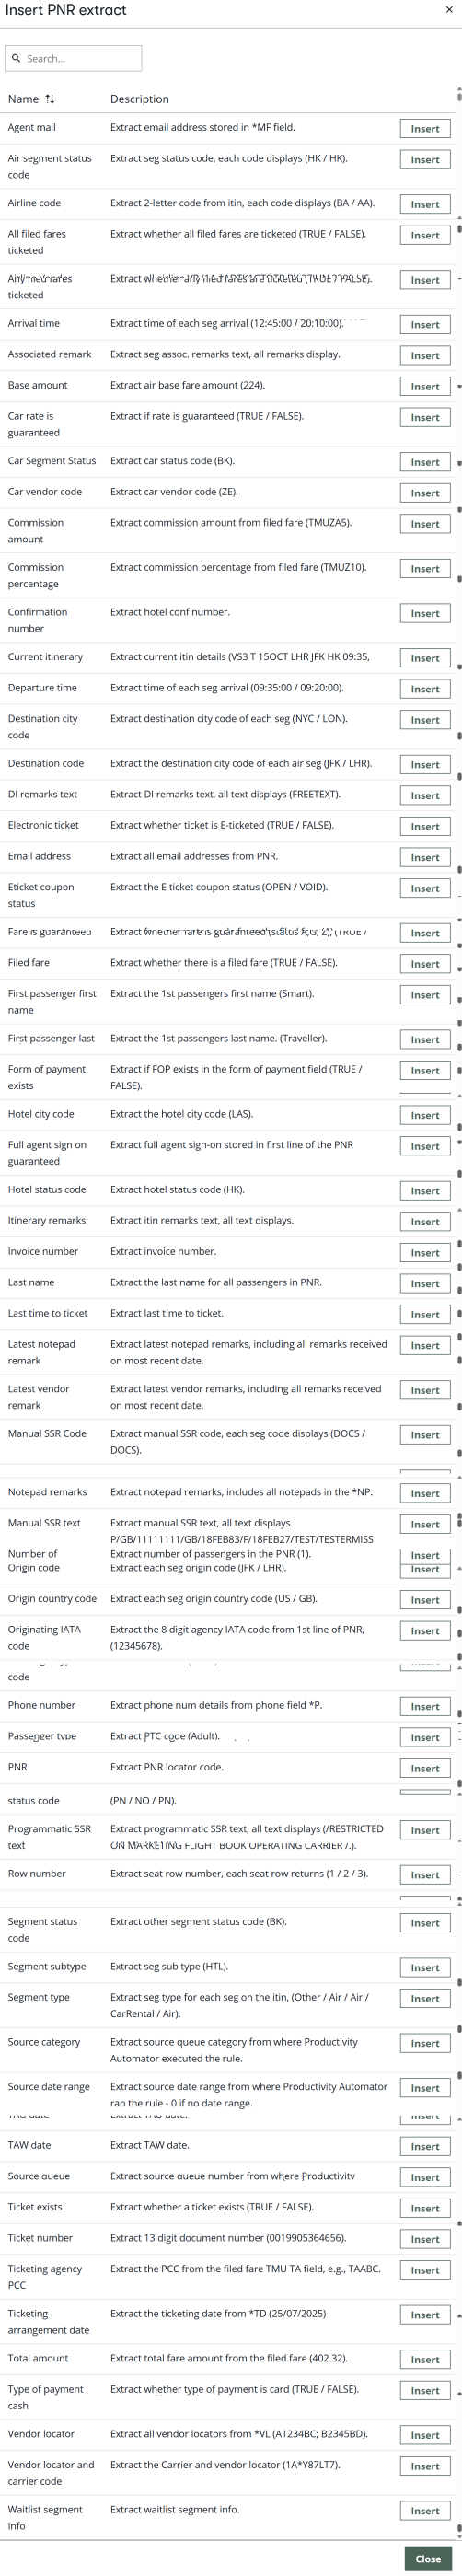Insert the Invoice number extract
Image resolution: width=462 pixels, height=2576 pixels.
(x=425, y=1253)
